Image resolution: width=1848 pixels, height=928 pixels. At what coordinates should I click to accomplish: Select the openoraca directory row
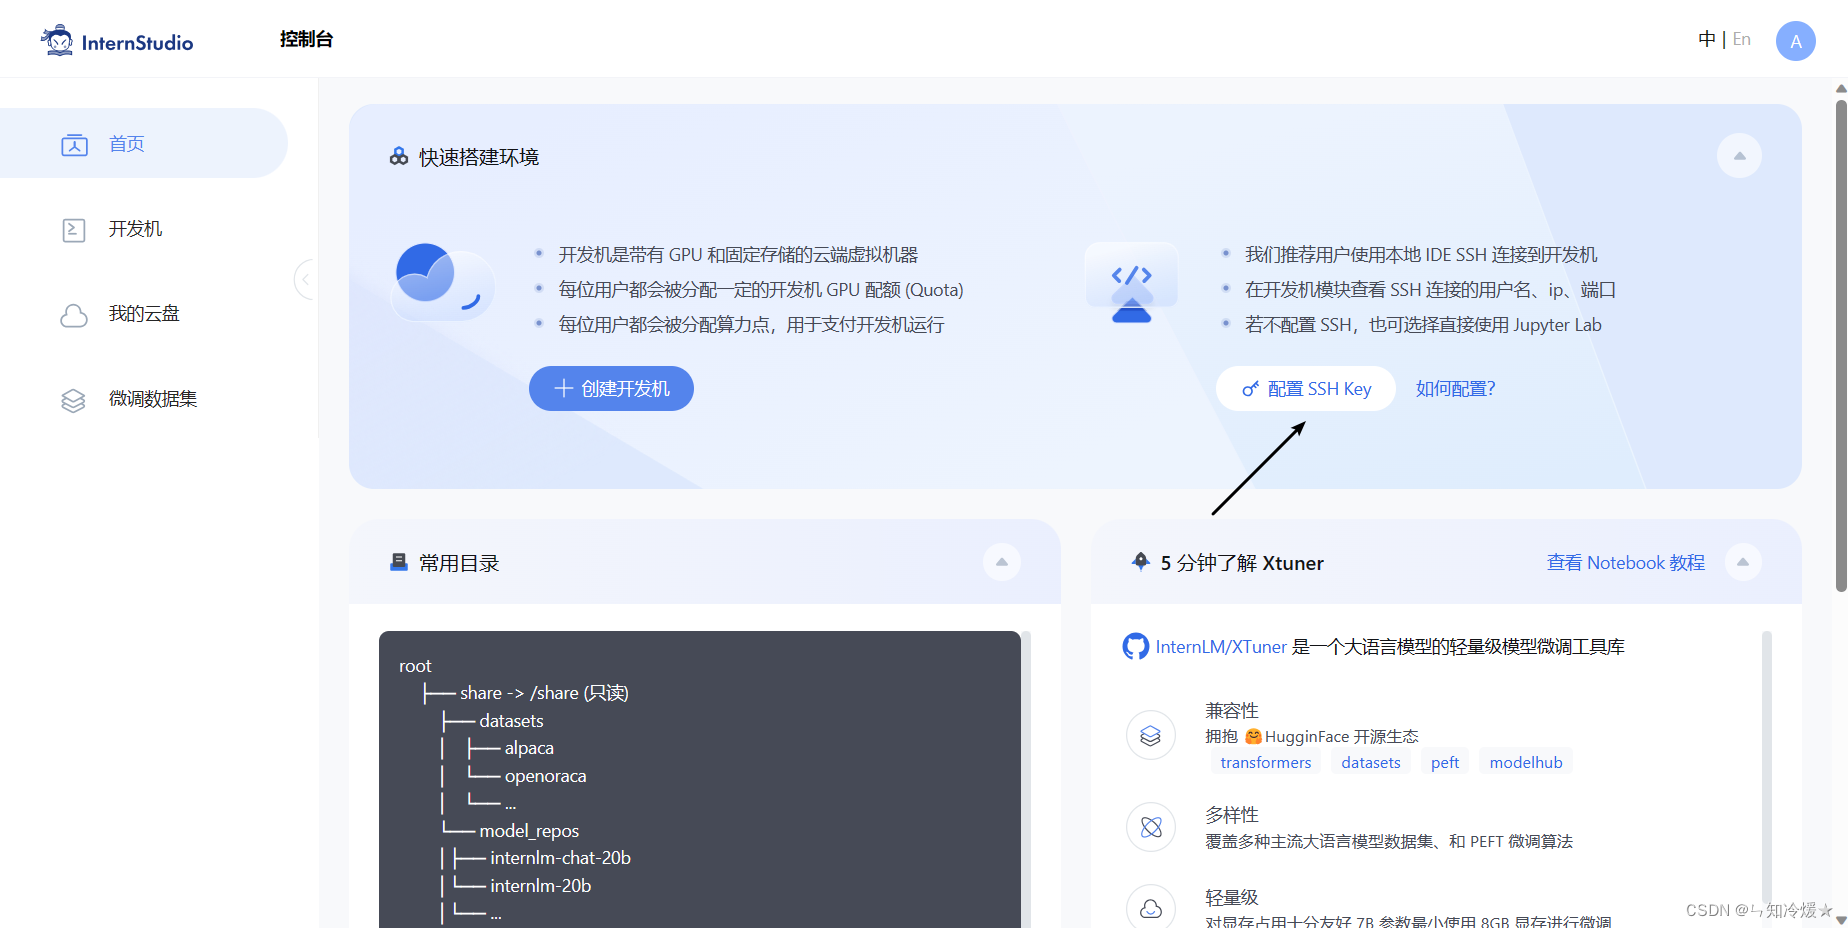[x=545, y=776]
